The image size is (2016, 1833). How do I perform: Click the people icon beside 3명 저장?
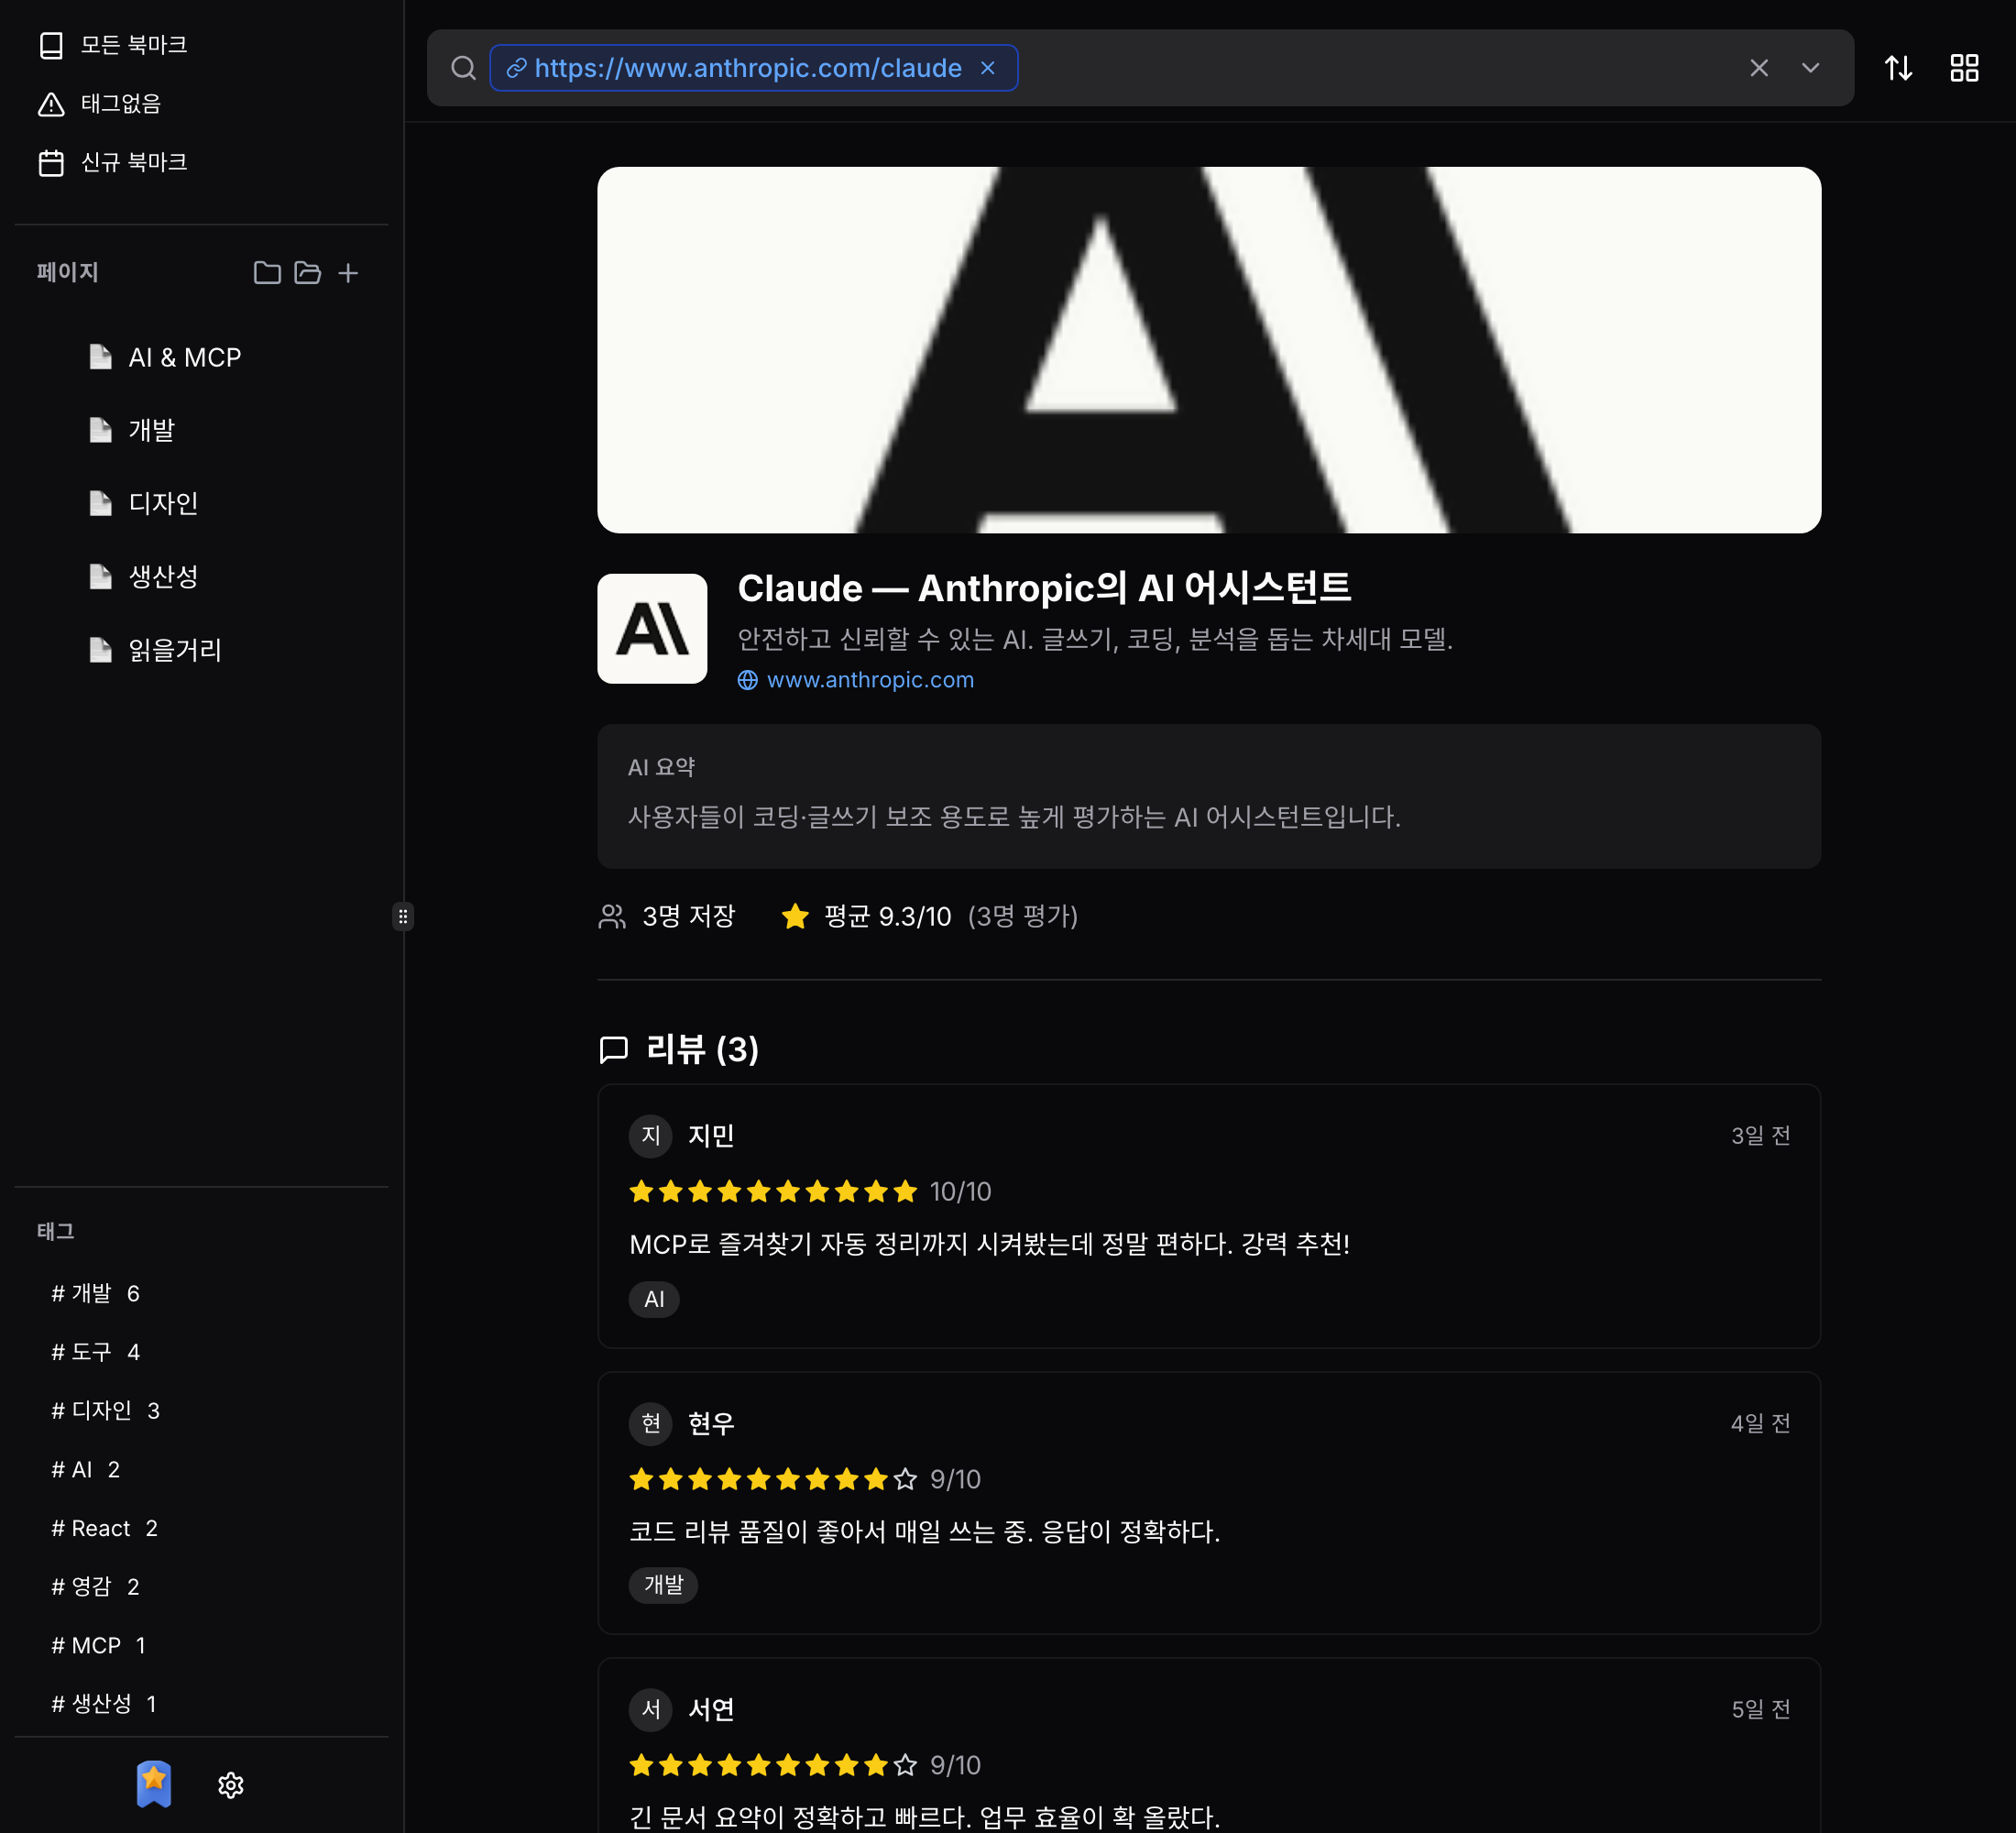point(612,916)
